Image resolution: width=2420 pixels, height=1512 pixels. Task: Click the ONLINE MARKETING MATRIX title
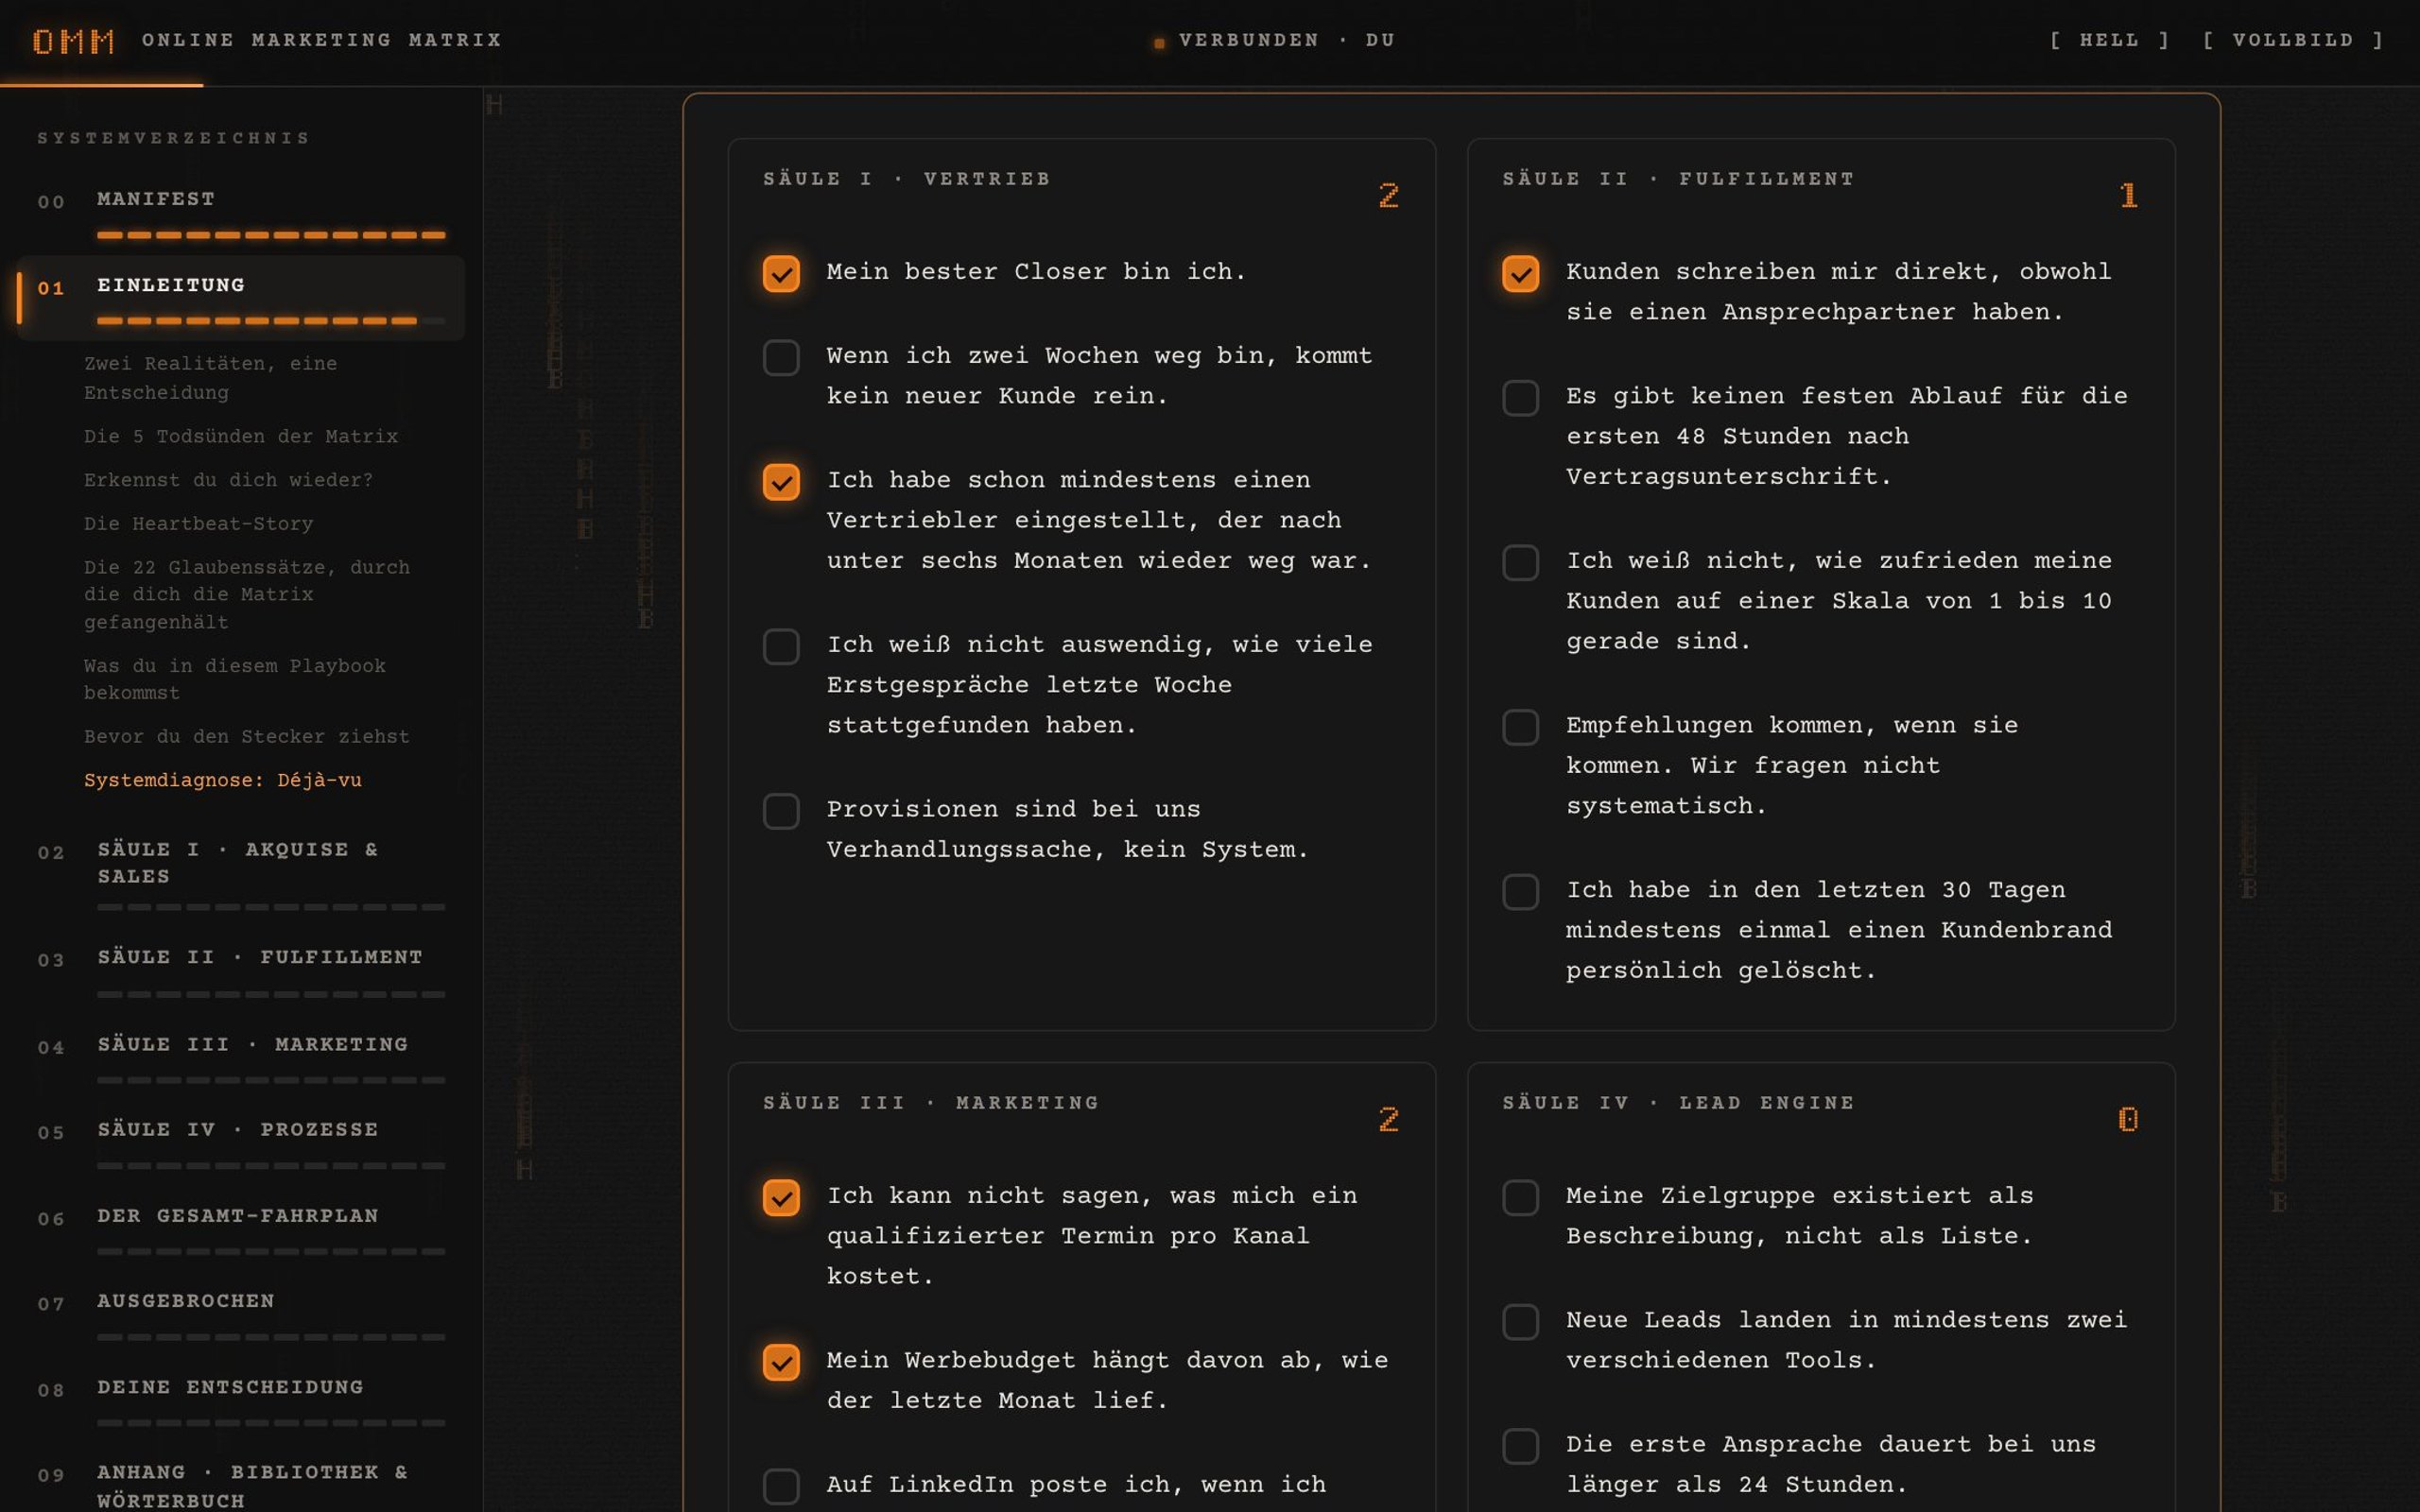[x=322, y=40]
